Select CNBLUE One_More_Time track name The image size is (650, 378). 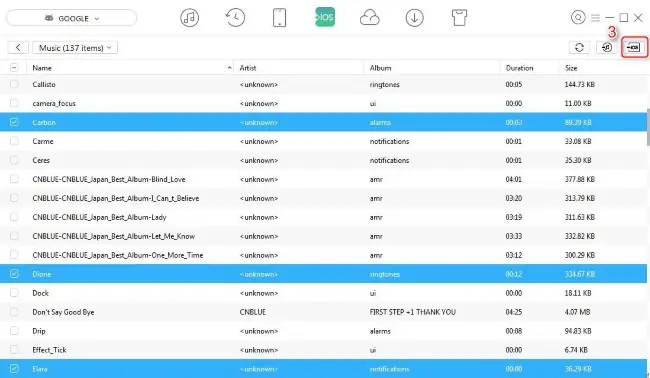tap(118, 255)
